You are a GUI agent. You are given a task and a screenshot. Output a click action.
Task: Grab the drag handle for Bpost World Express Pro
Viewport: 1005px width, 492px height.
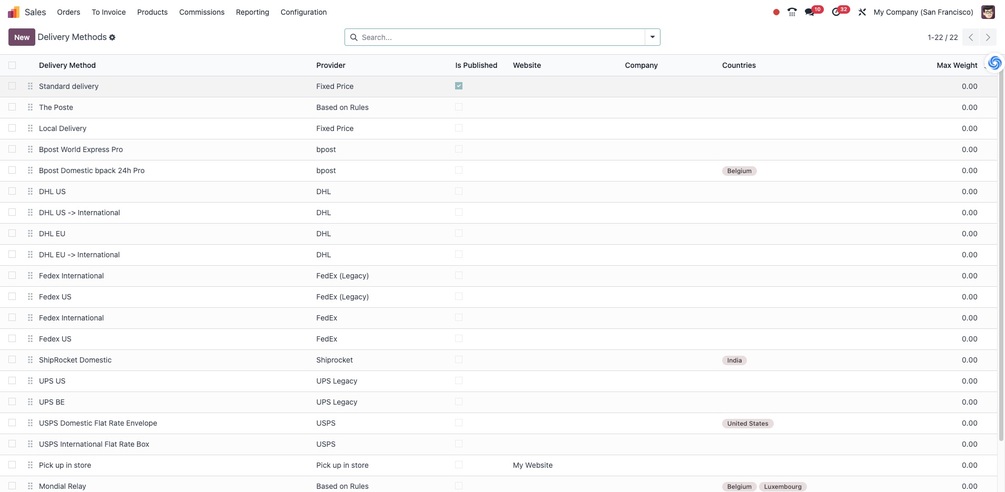30,149
